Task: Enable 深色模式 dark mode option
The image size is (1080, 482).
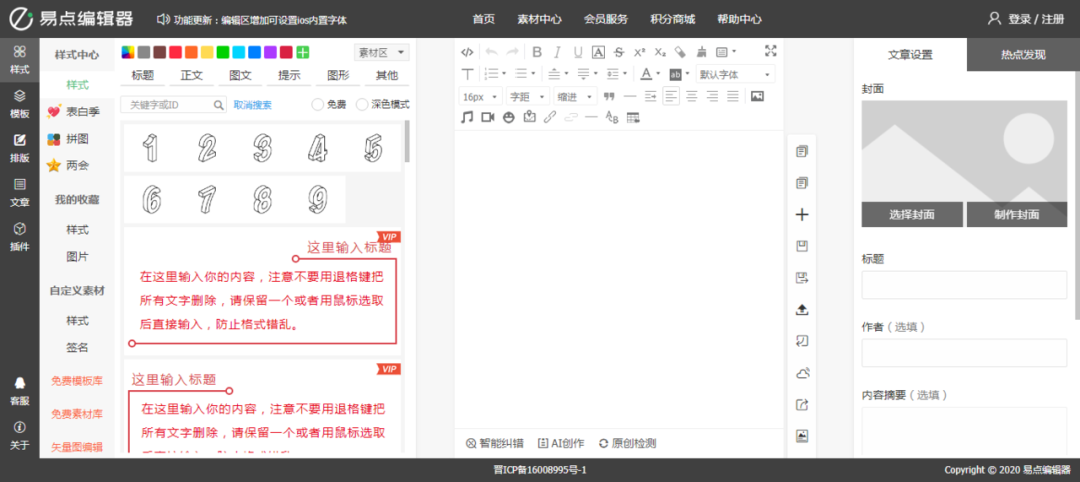Action: coord(362,105)
